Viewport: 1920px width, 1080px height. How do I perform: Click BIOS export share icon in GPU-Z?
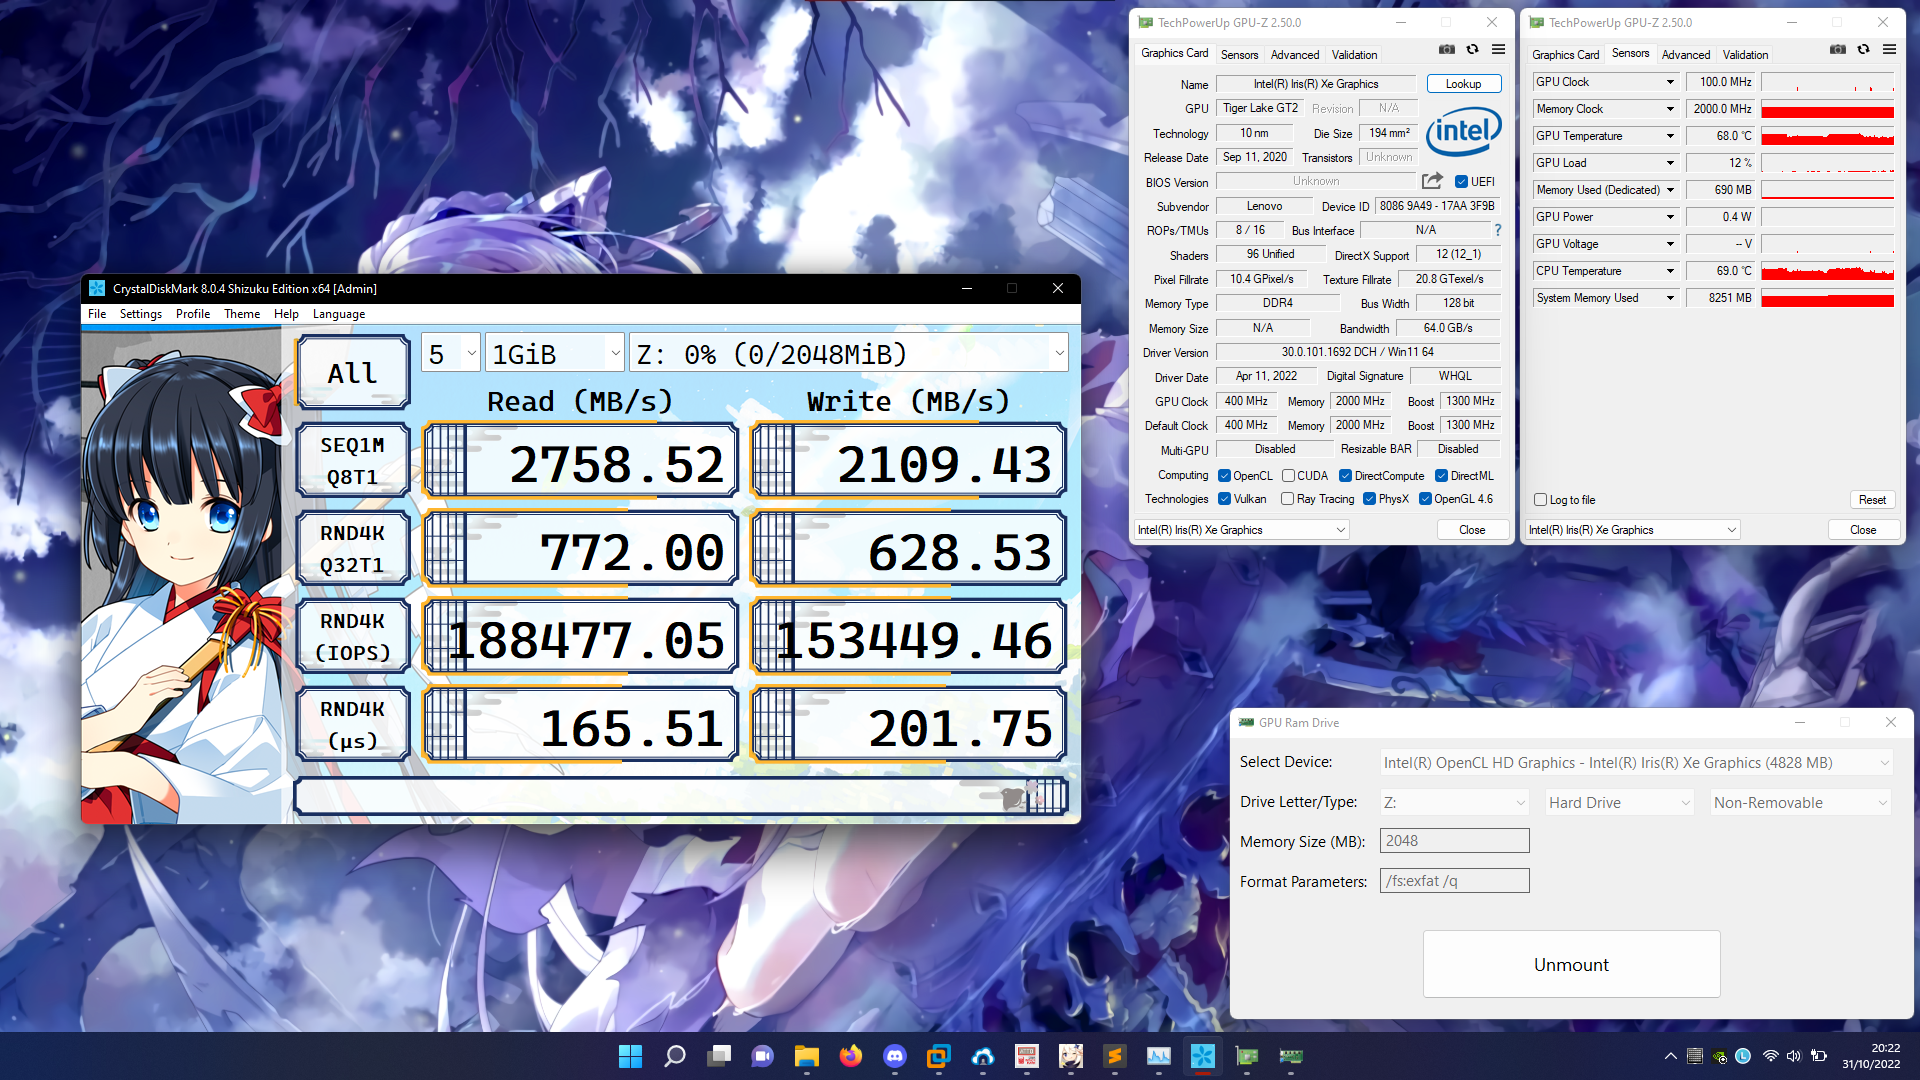pos(1432,181)
